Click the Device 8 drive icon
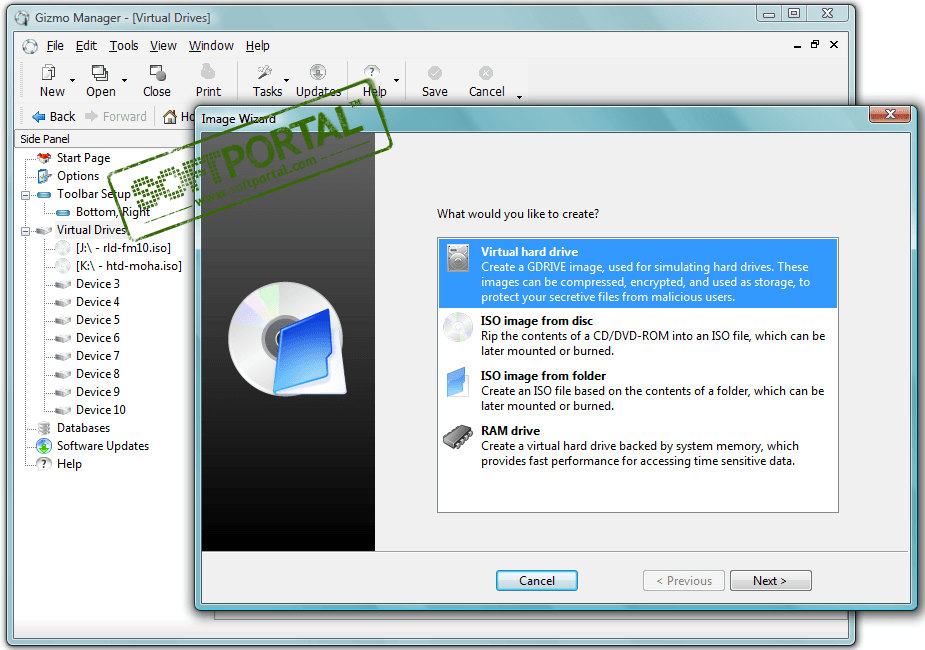The height and width of the screenshot is (650, 925). (x=63, y=375)
